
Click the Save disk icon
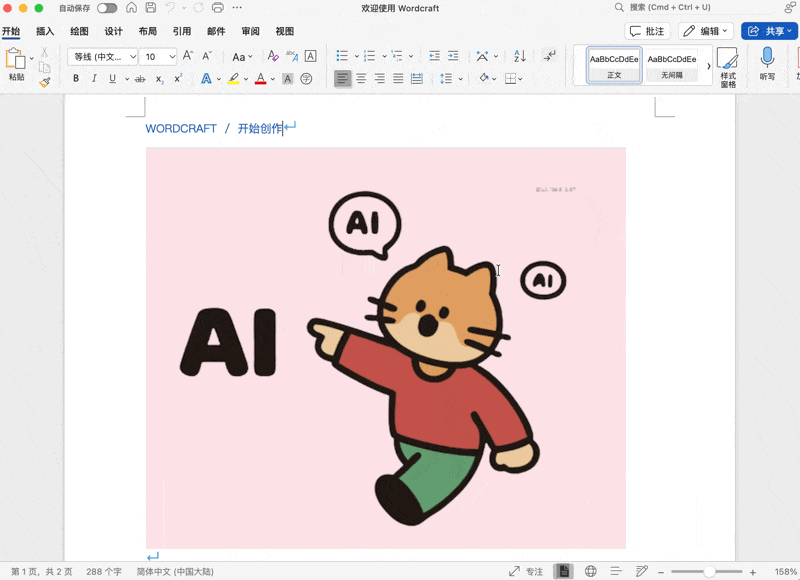[151, 8]
